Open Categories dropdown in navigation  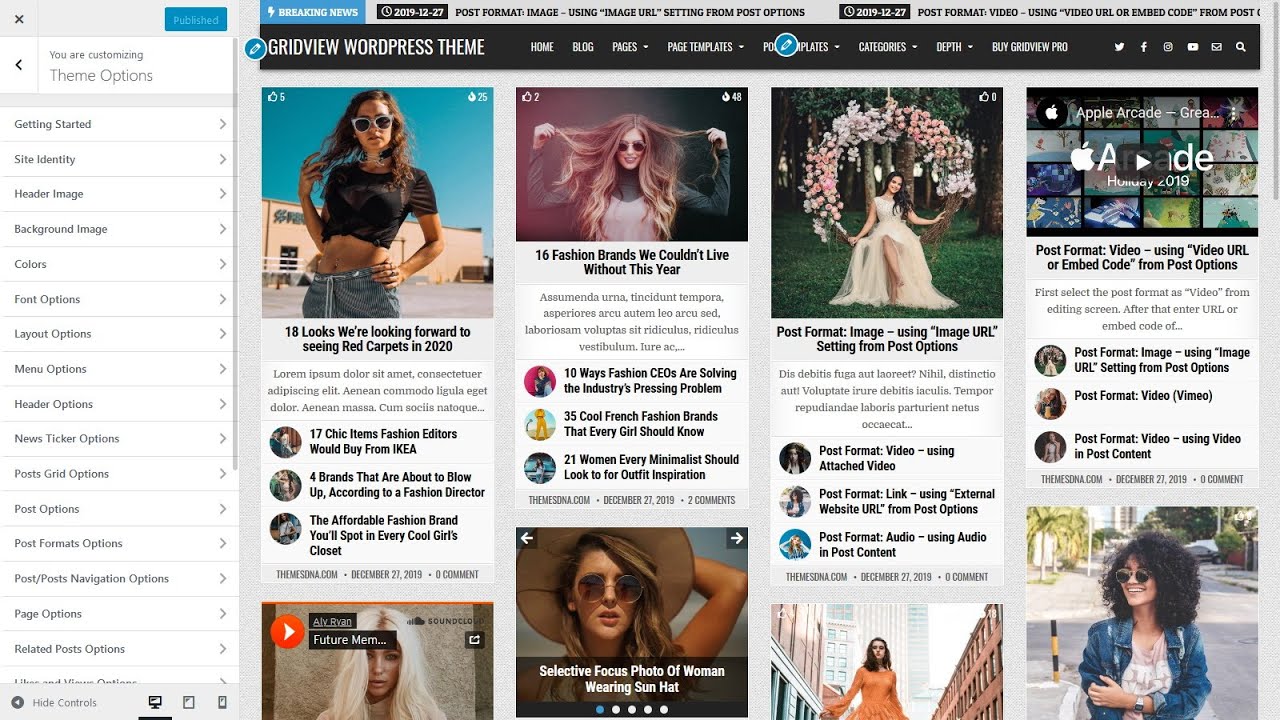(x=888, y=47)
